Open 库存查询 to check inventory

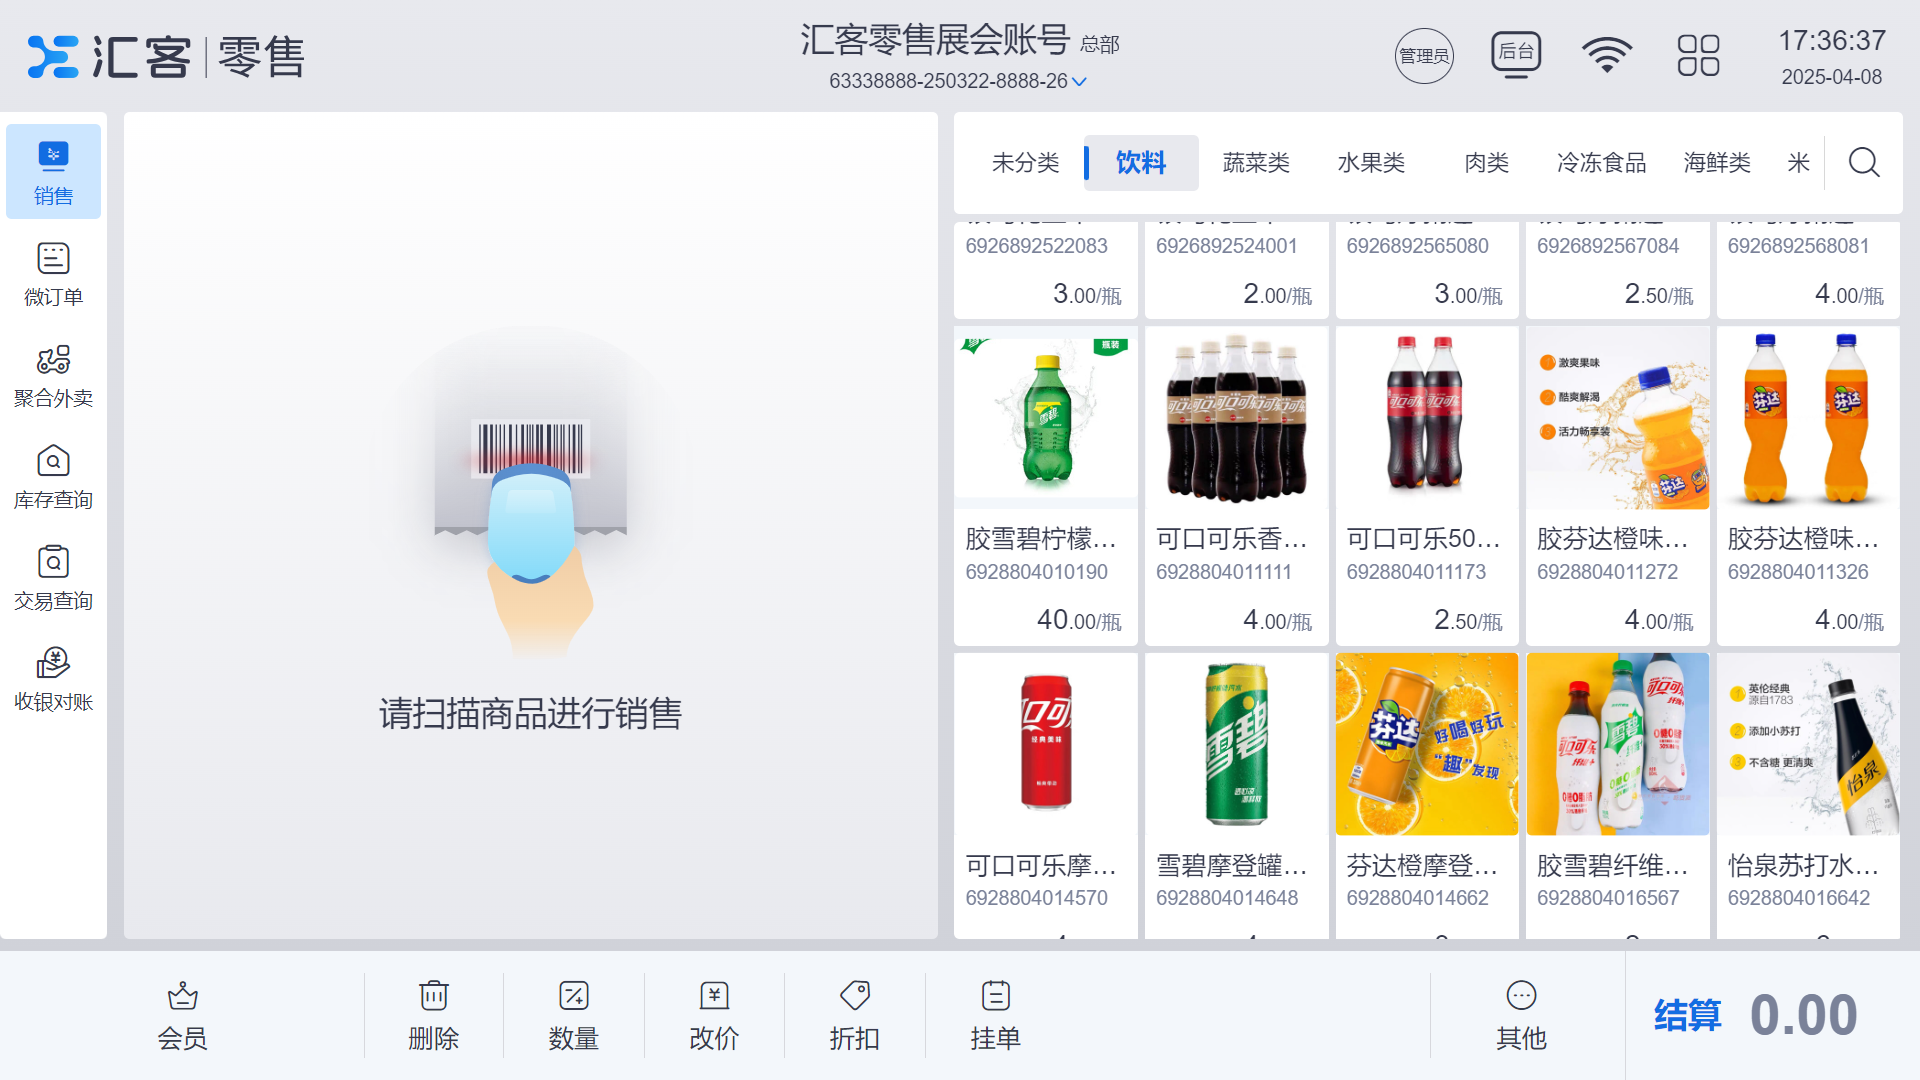[x=53, y=476]
